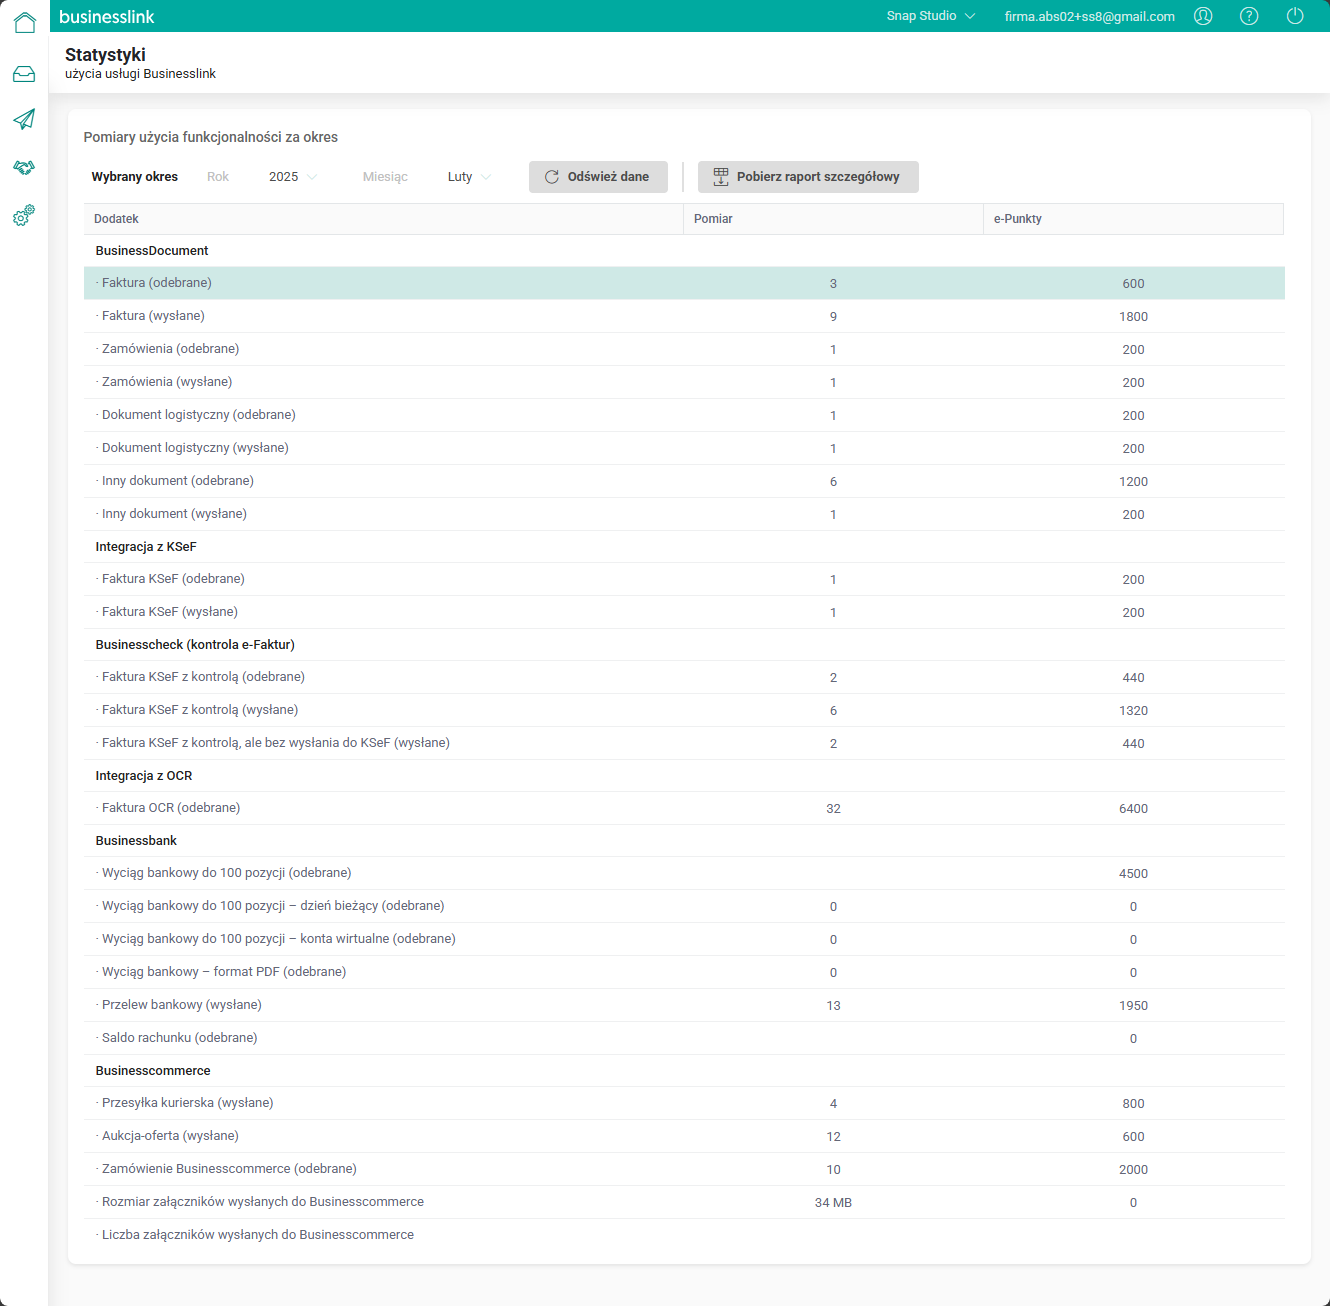Image resolution: width=1330 pixels, height=1306 pixels.
Task: Click the 6400 e-Punkty value for OCR
Action: click(x=1133, y=809)
